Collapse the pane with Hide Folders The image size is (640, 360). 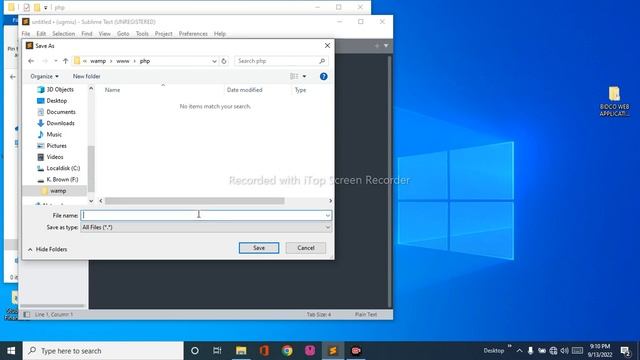pyautogui.click(x=47, y=249)
